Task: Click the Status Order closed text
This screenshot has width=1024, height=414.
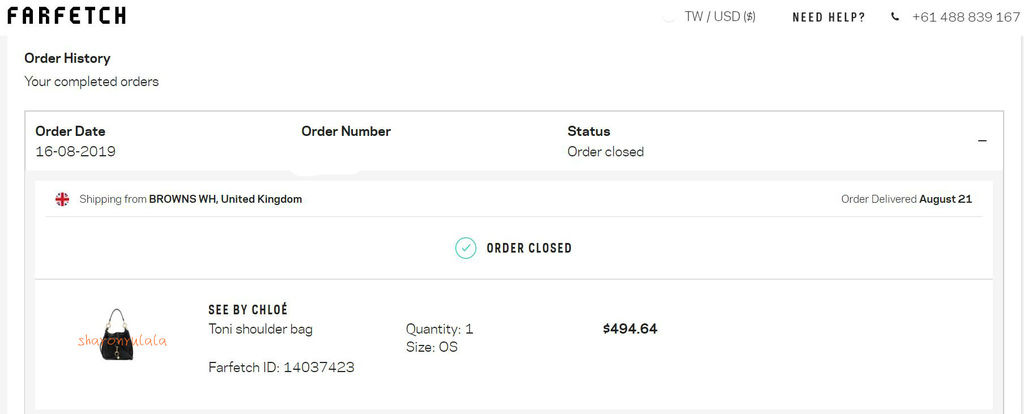Action: (605, 151)
